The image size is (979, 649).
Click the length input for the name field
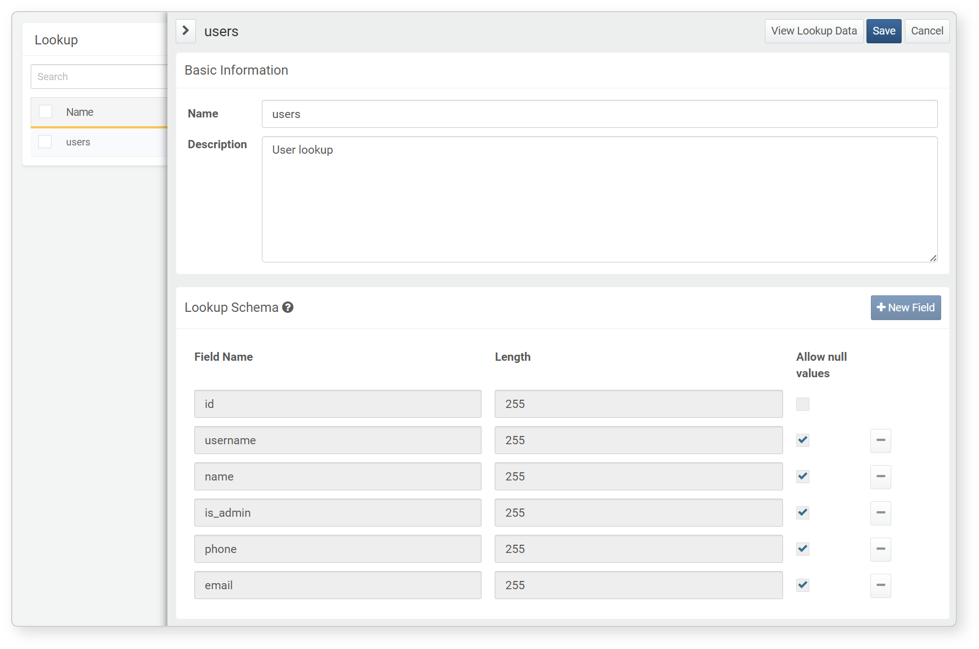pyautogui.click(x=639, y=477)
